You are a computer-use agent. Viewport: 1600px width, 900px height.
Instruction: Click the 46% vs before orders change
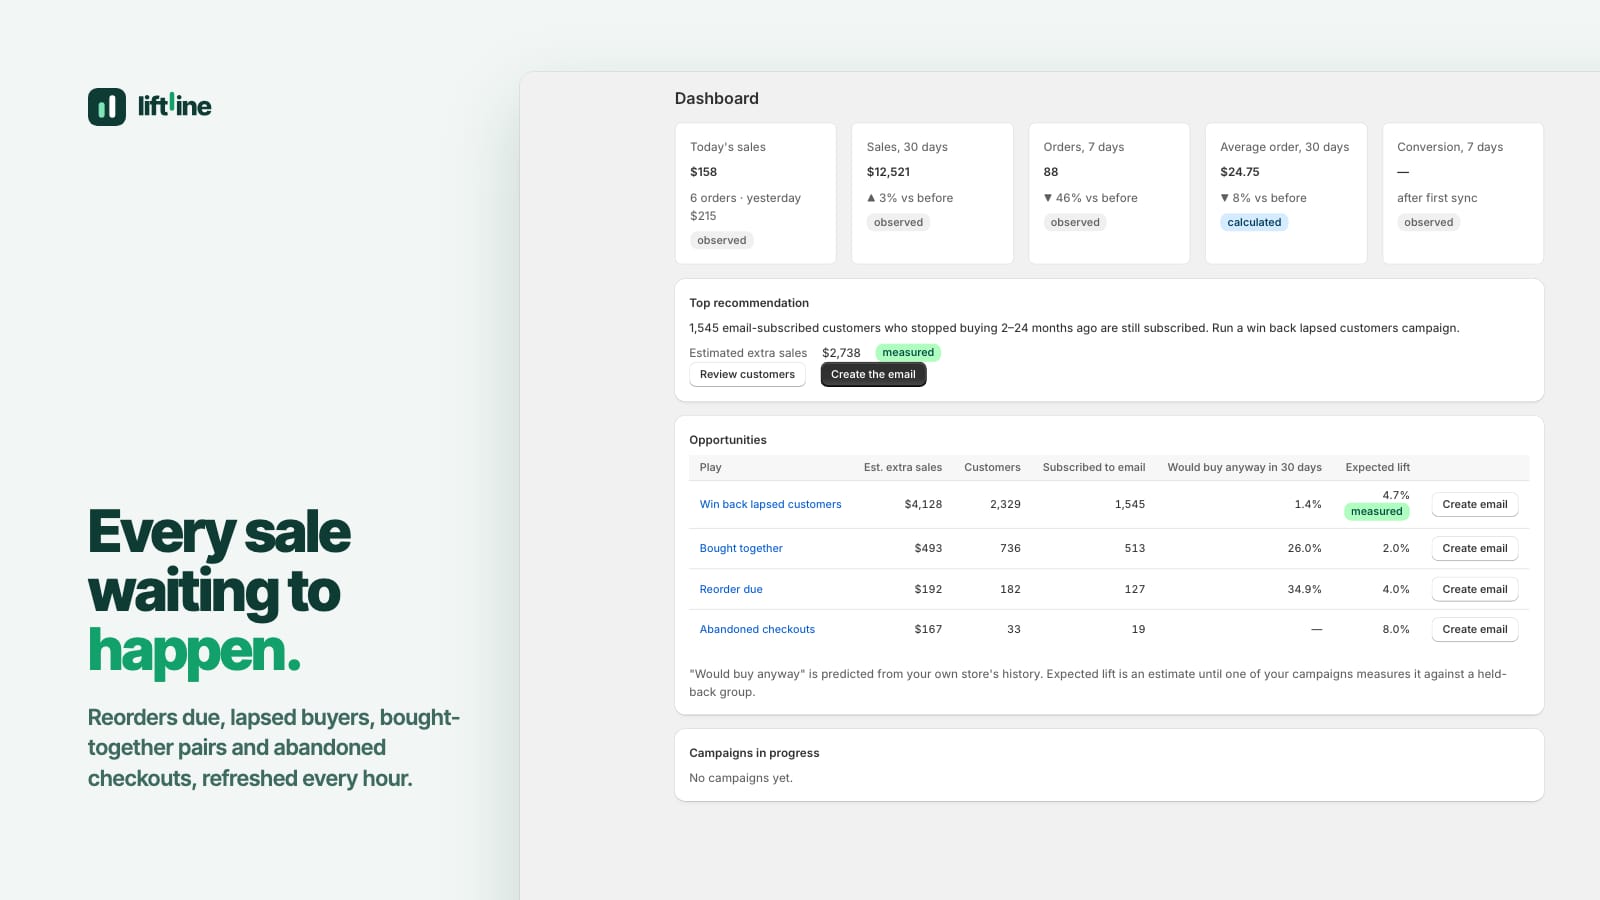(1090, 198)
